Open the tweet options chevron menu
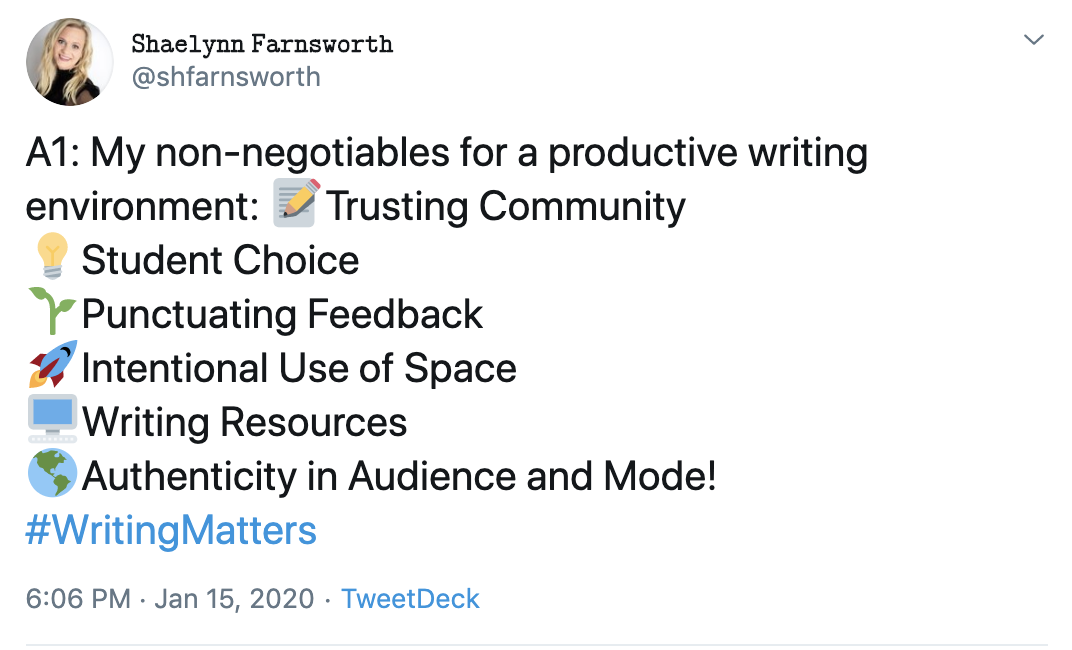The width and height of the screenshot is (1072, 650). 1033,40
